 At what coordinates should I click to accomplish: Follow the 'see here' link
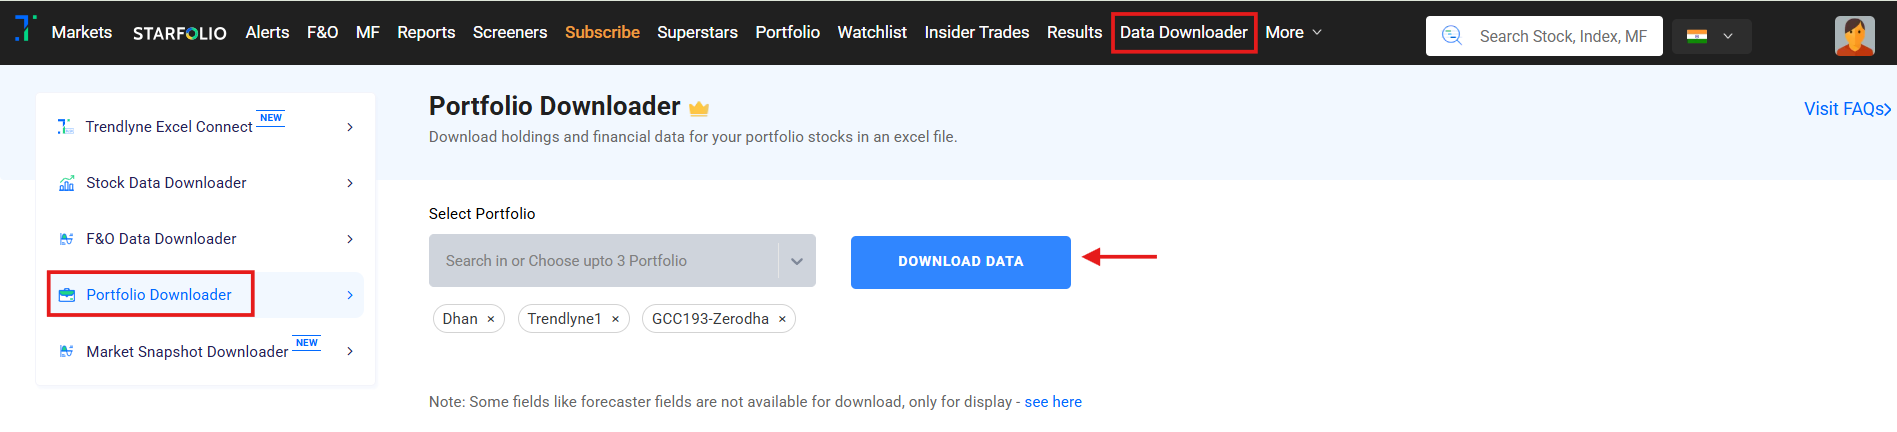coord(1053,402)
